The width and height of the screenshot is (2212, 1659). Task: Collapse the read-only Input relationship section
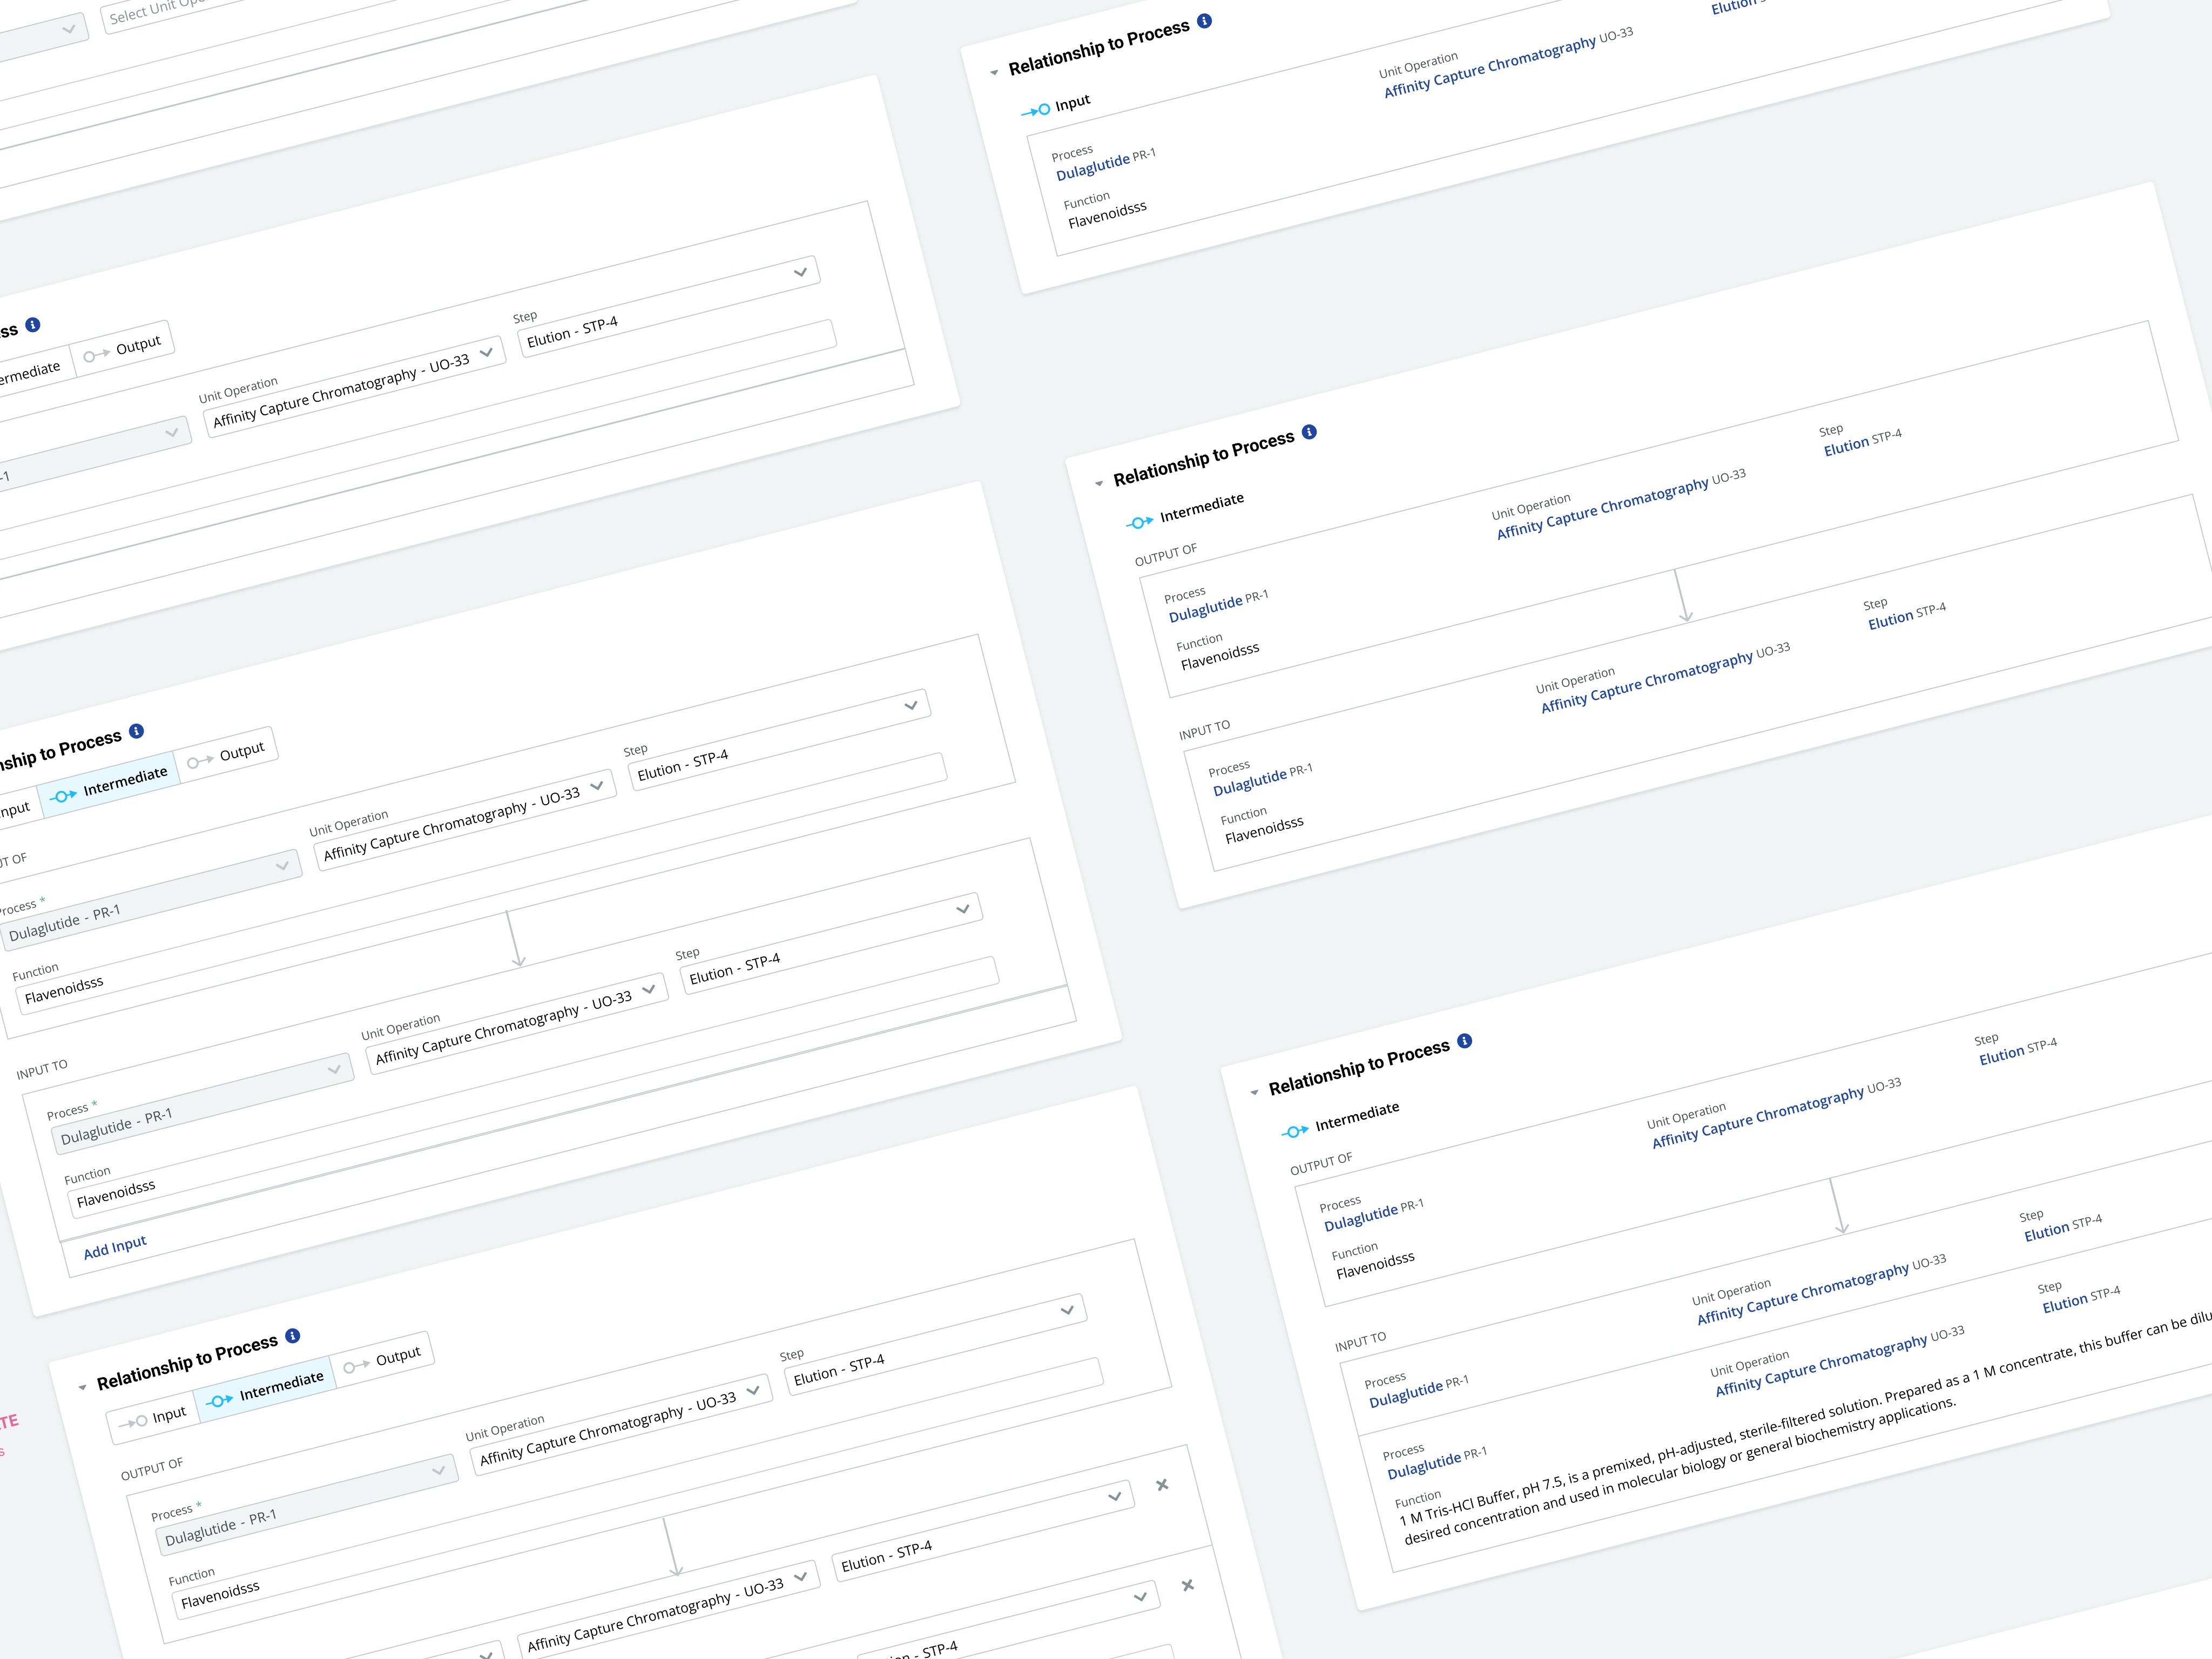(x=994, y=72)
